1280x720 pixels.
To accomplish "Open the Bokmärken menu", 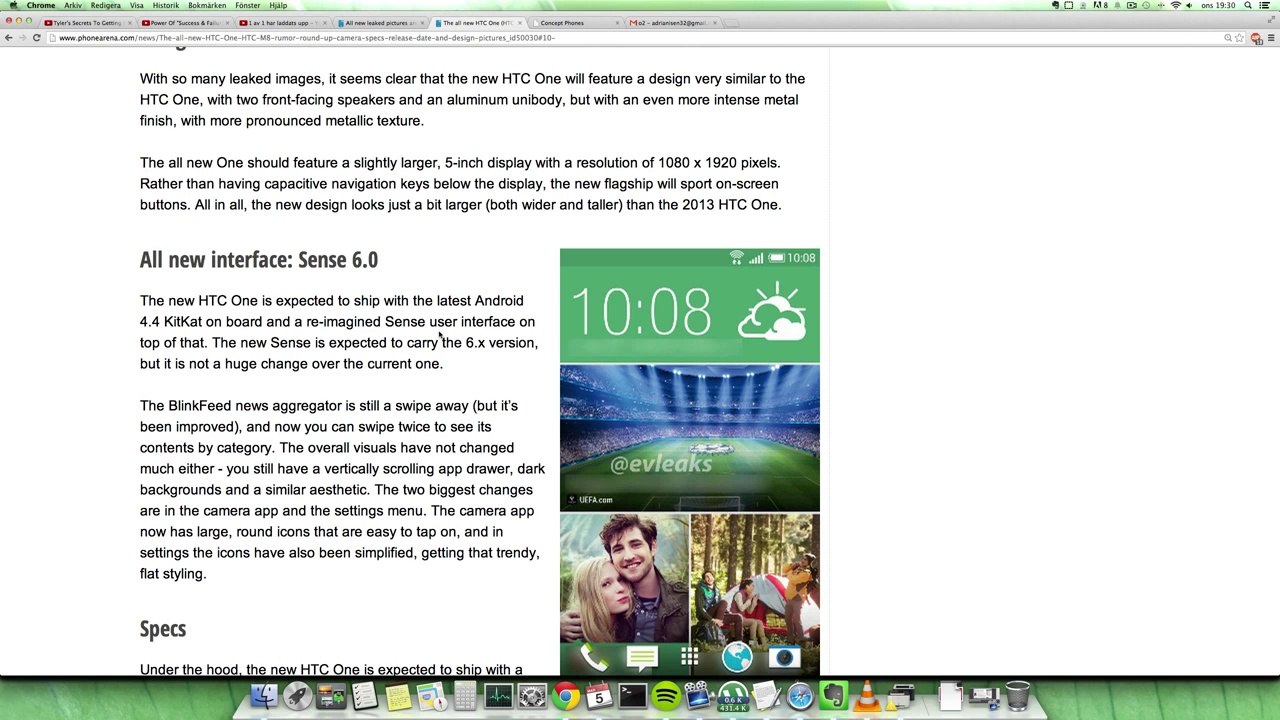I will 207,5.
